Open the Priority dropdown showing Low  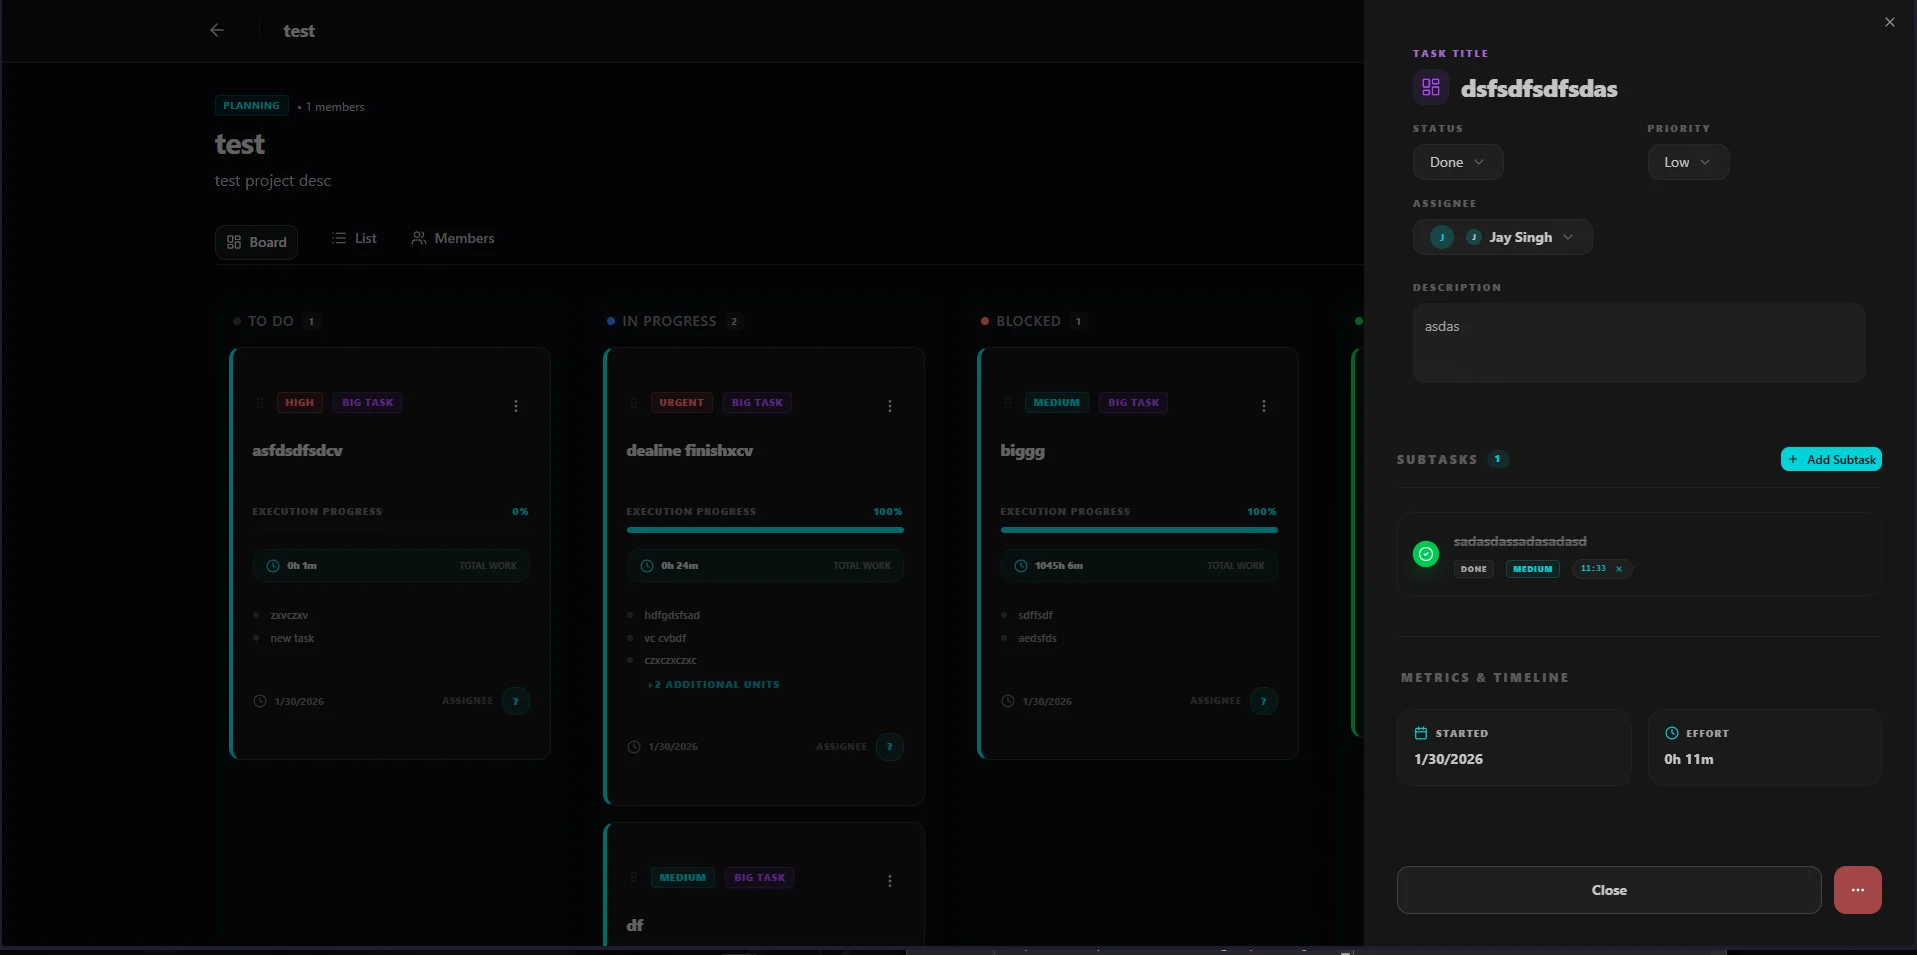coord(1688,162)
